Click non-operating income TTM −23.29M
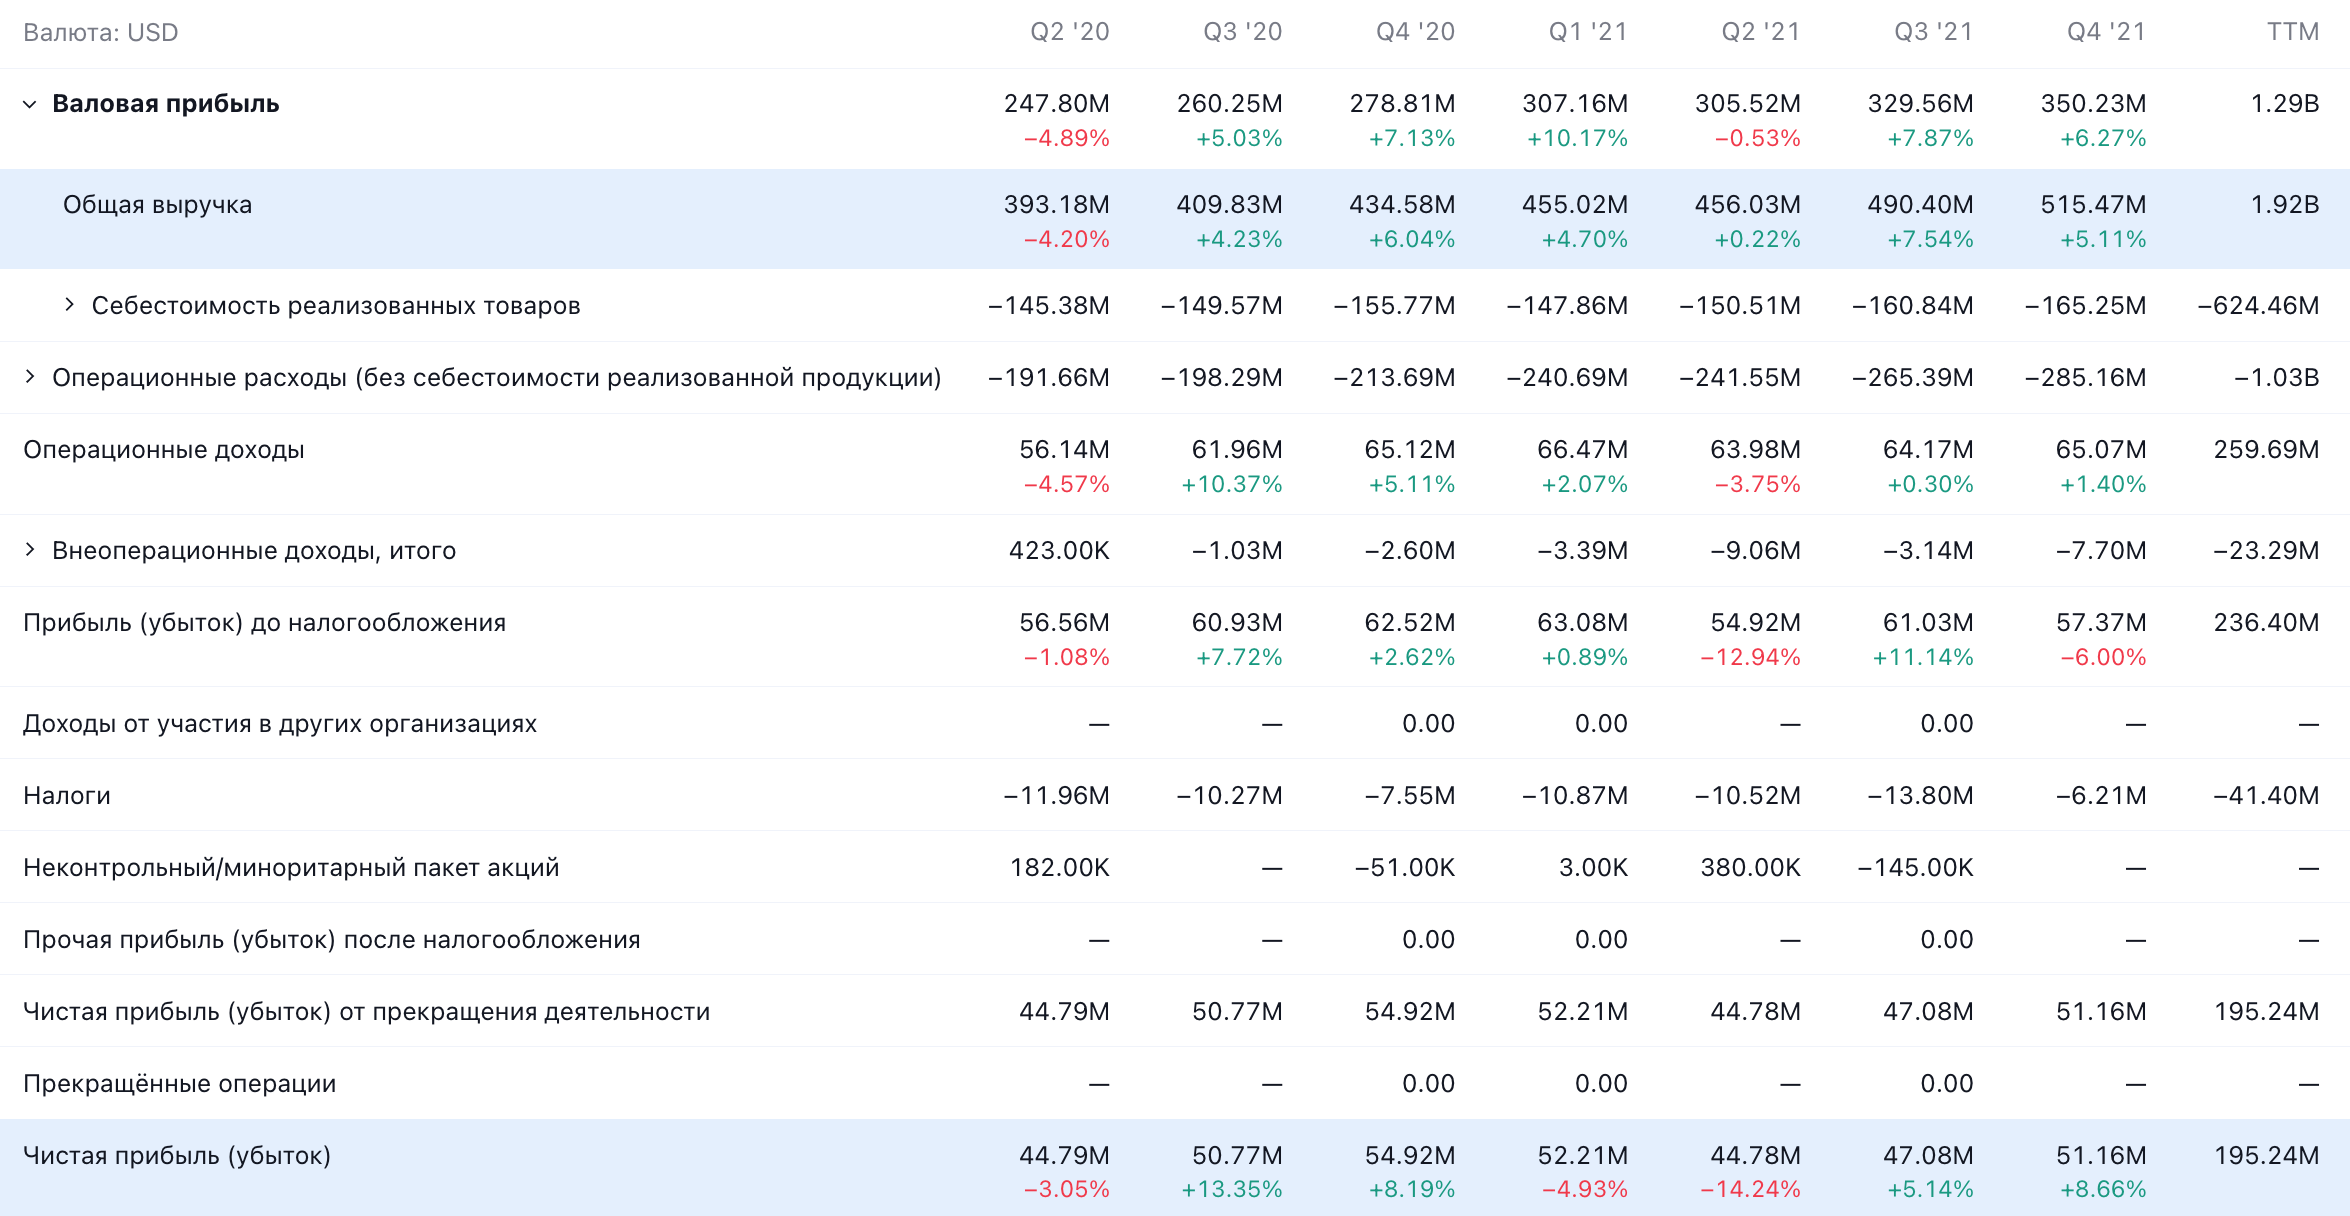 click(2266, 551)
